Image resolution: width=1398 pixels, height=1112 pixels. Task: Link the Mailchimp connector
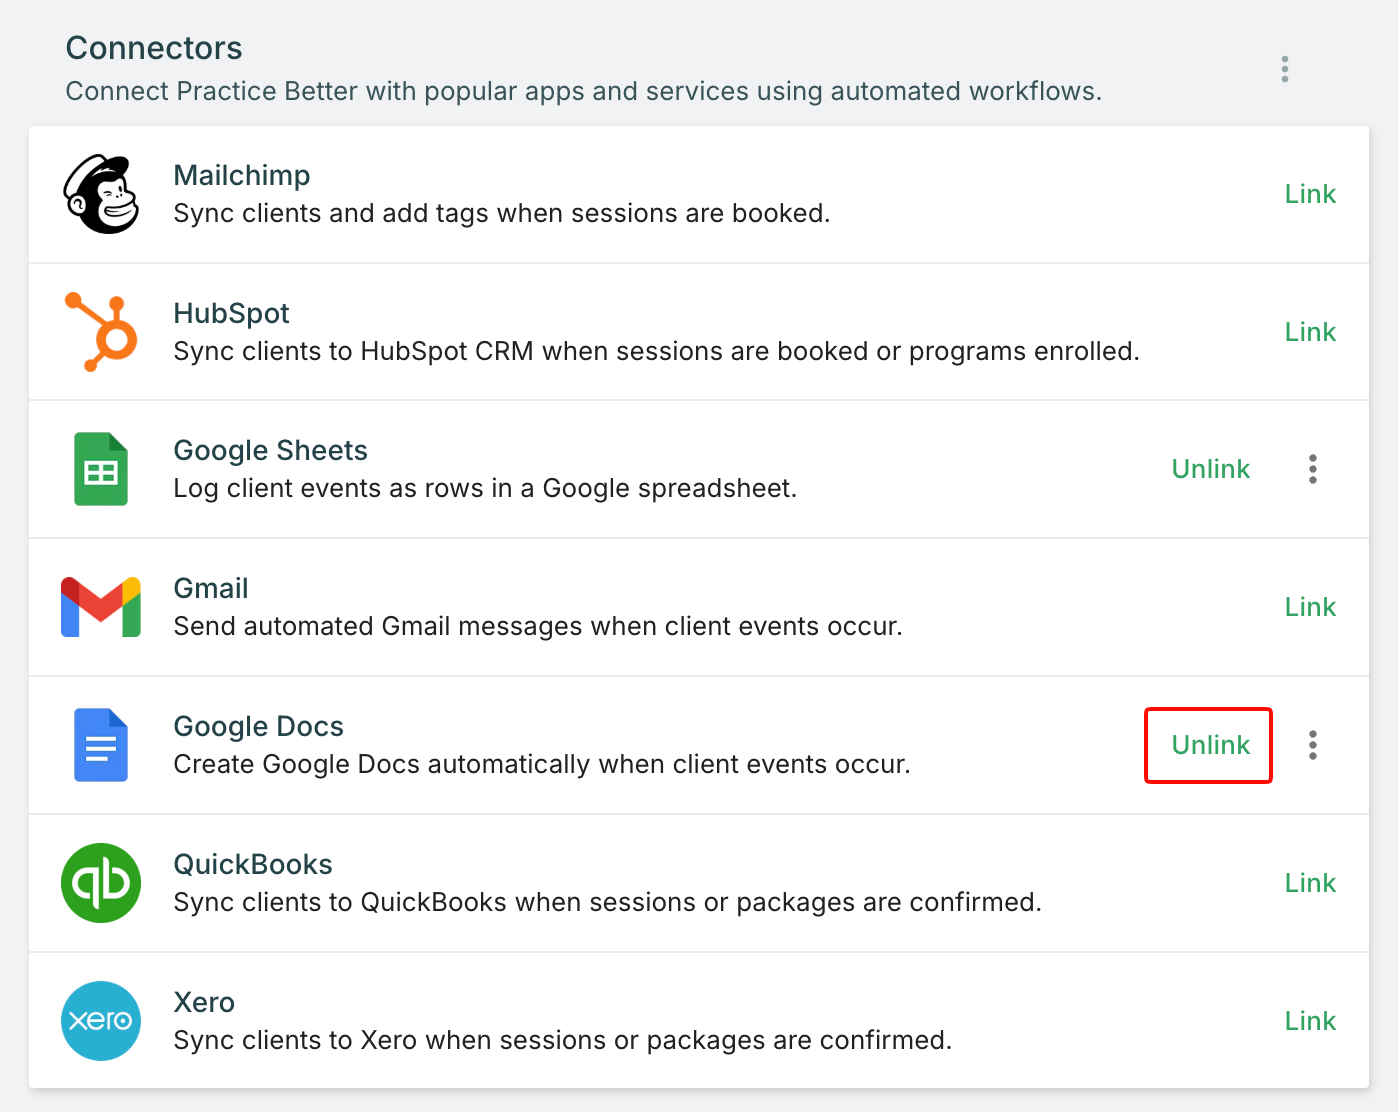click(1310, 194)
